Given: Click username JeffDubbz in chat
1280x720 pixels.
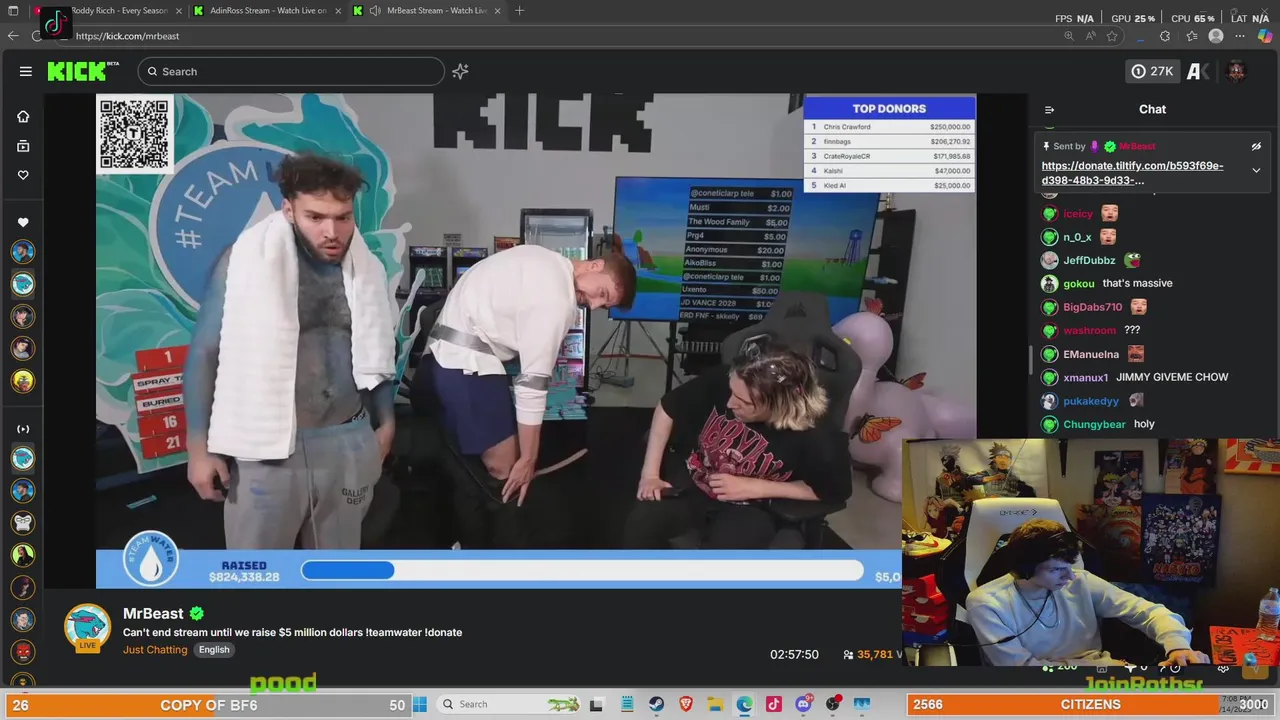Looking at the screenshot, I should click(x=1089, y=261).
